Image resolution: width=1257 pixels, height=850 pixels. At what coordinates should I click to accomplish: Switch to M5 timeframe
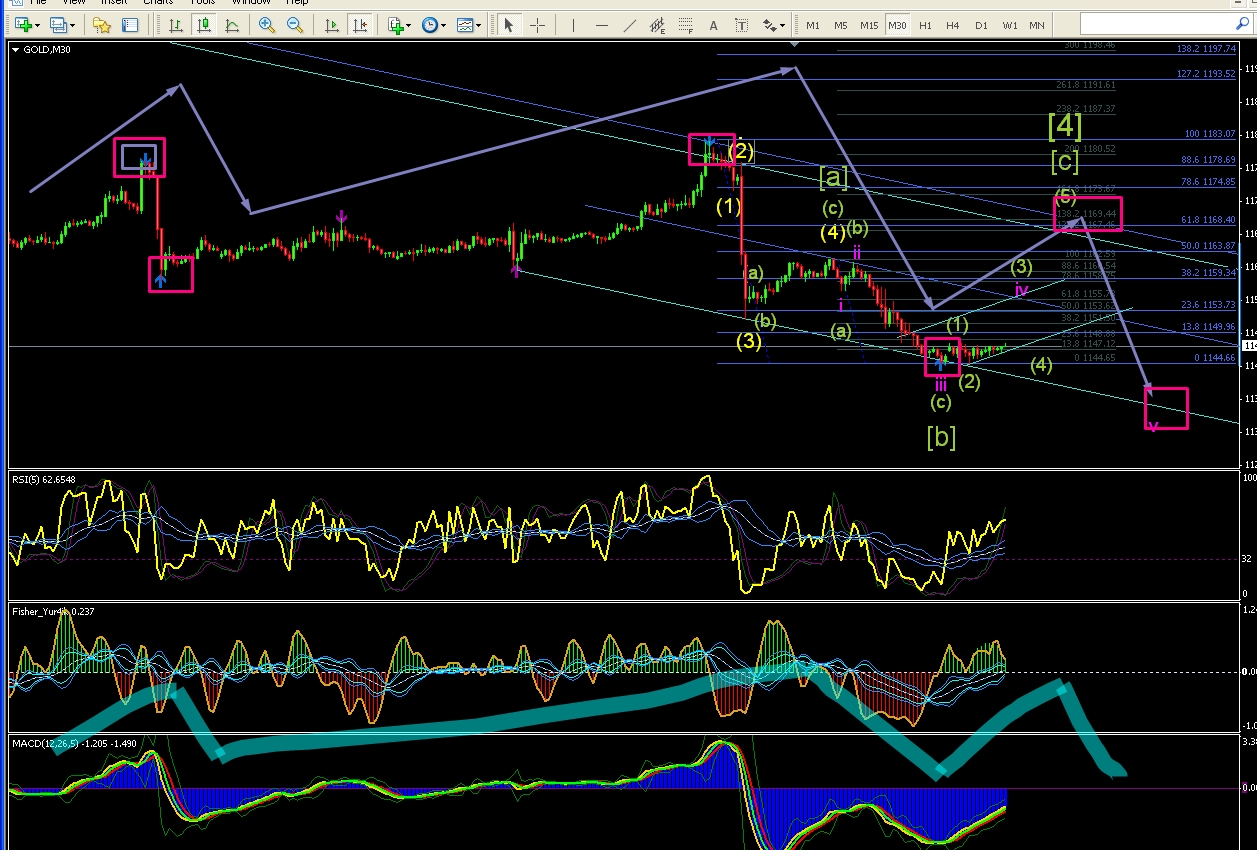tap(841, 25)
